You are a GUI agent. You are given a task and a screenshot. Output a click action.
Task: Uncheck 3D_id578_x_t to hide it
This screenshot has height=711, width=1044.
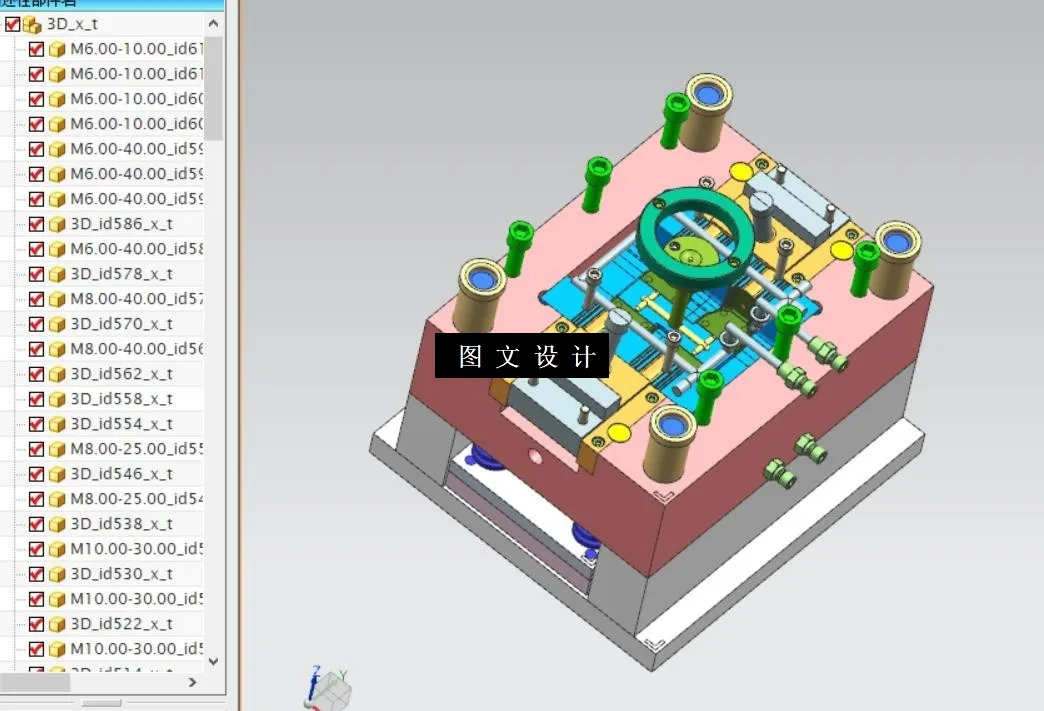pos(35,273)
